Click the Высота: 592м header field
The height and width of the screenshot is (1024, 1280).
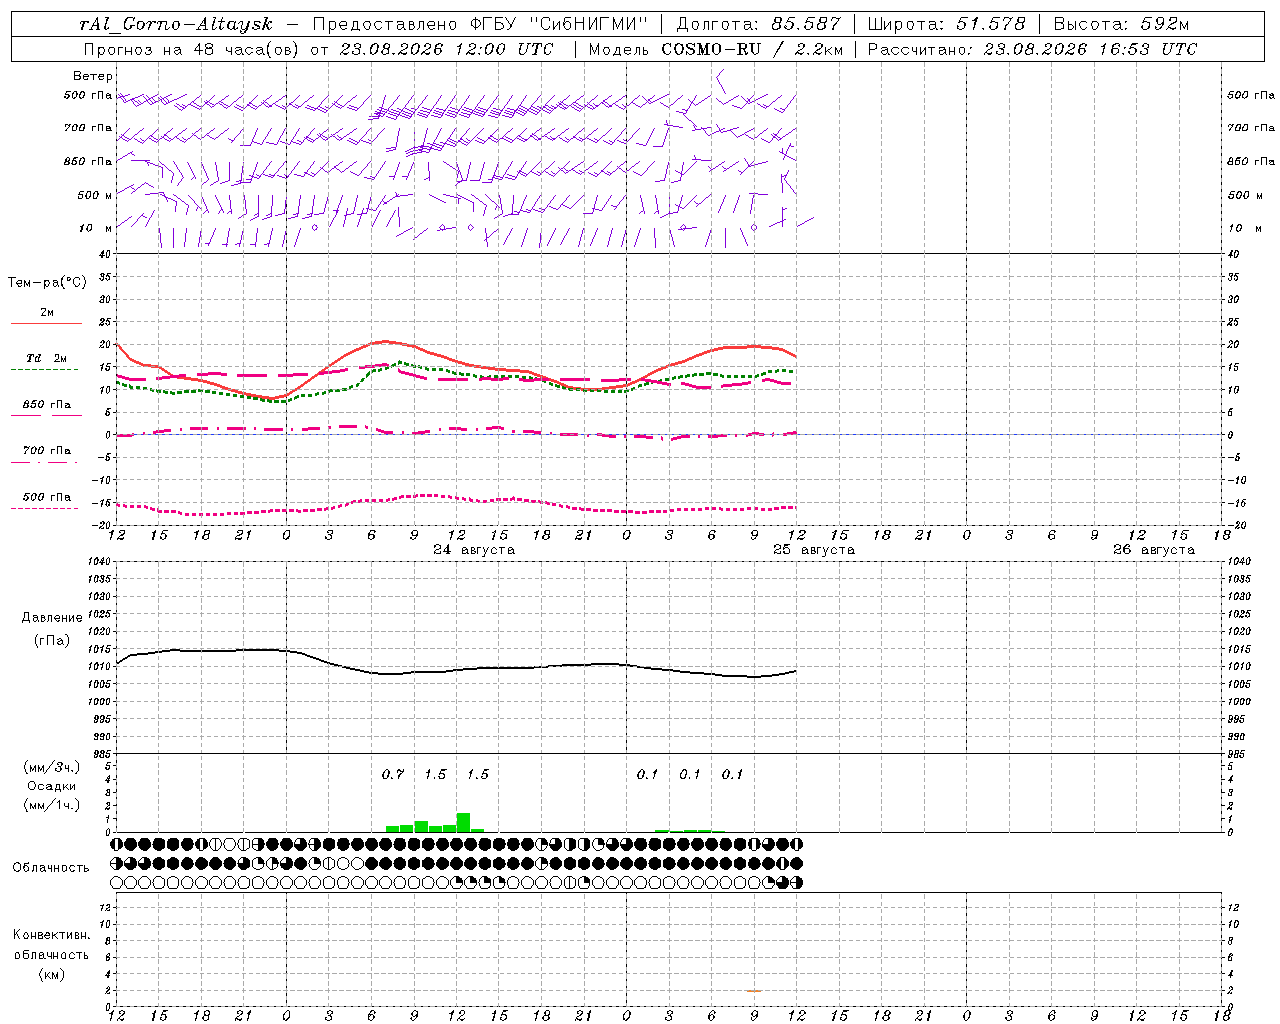pyautogui.click(x=1121, y=24)
